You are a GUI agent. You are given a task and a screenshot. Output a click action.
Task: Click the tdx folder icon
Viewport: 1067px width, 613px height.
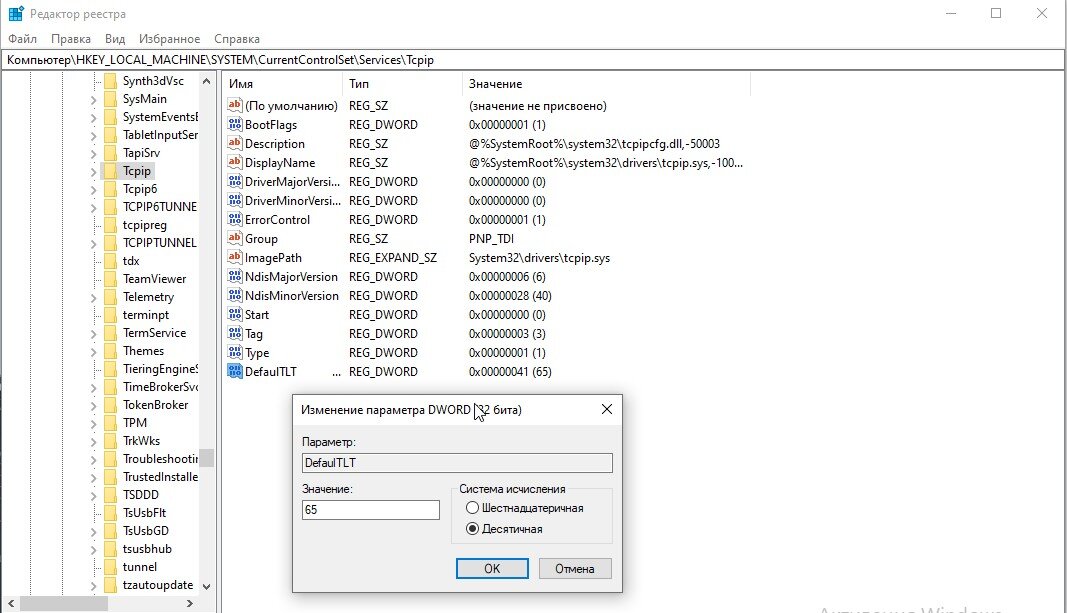(110, 261)
